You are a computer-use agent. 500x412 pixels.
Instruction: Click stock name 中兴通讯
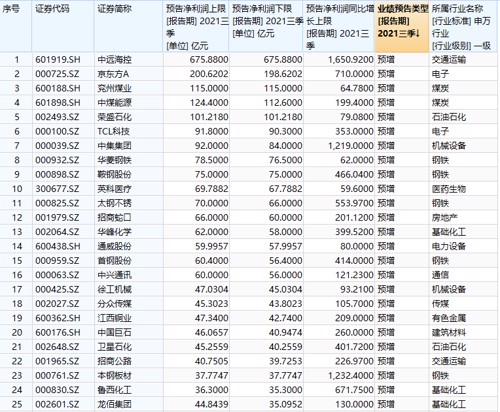114,275
